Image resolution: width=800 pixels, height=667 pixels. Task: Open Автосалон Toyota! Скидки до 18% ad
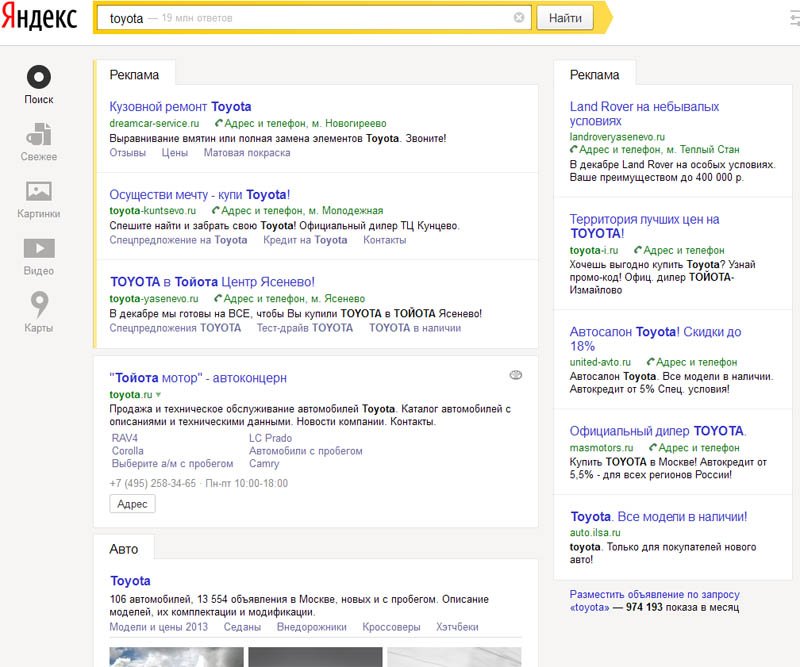655,339
